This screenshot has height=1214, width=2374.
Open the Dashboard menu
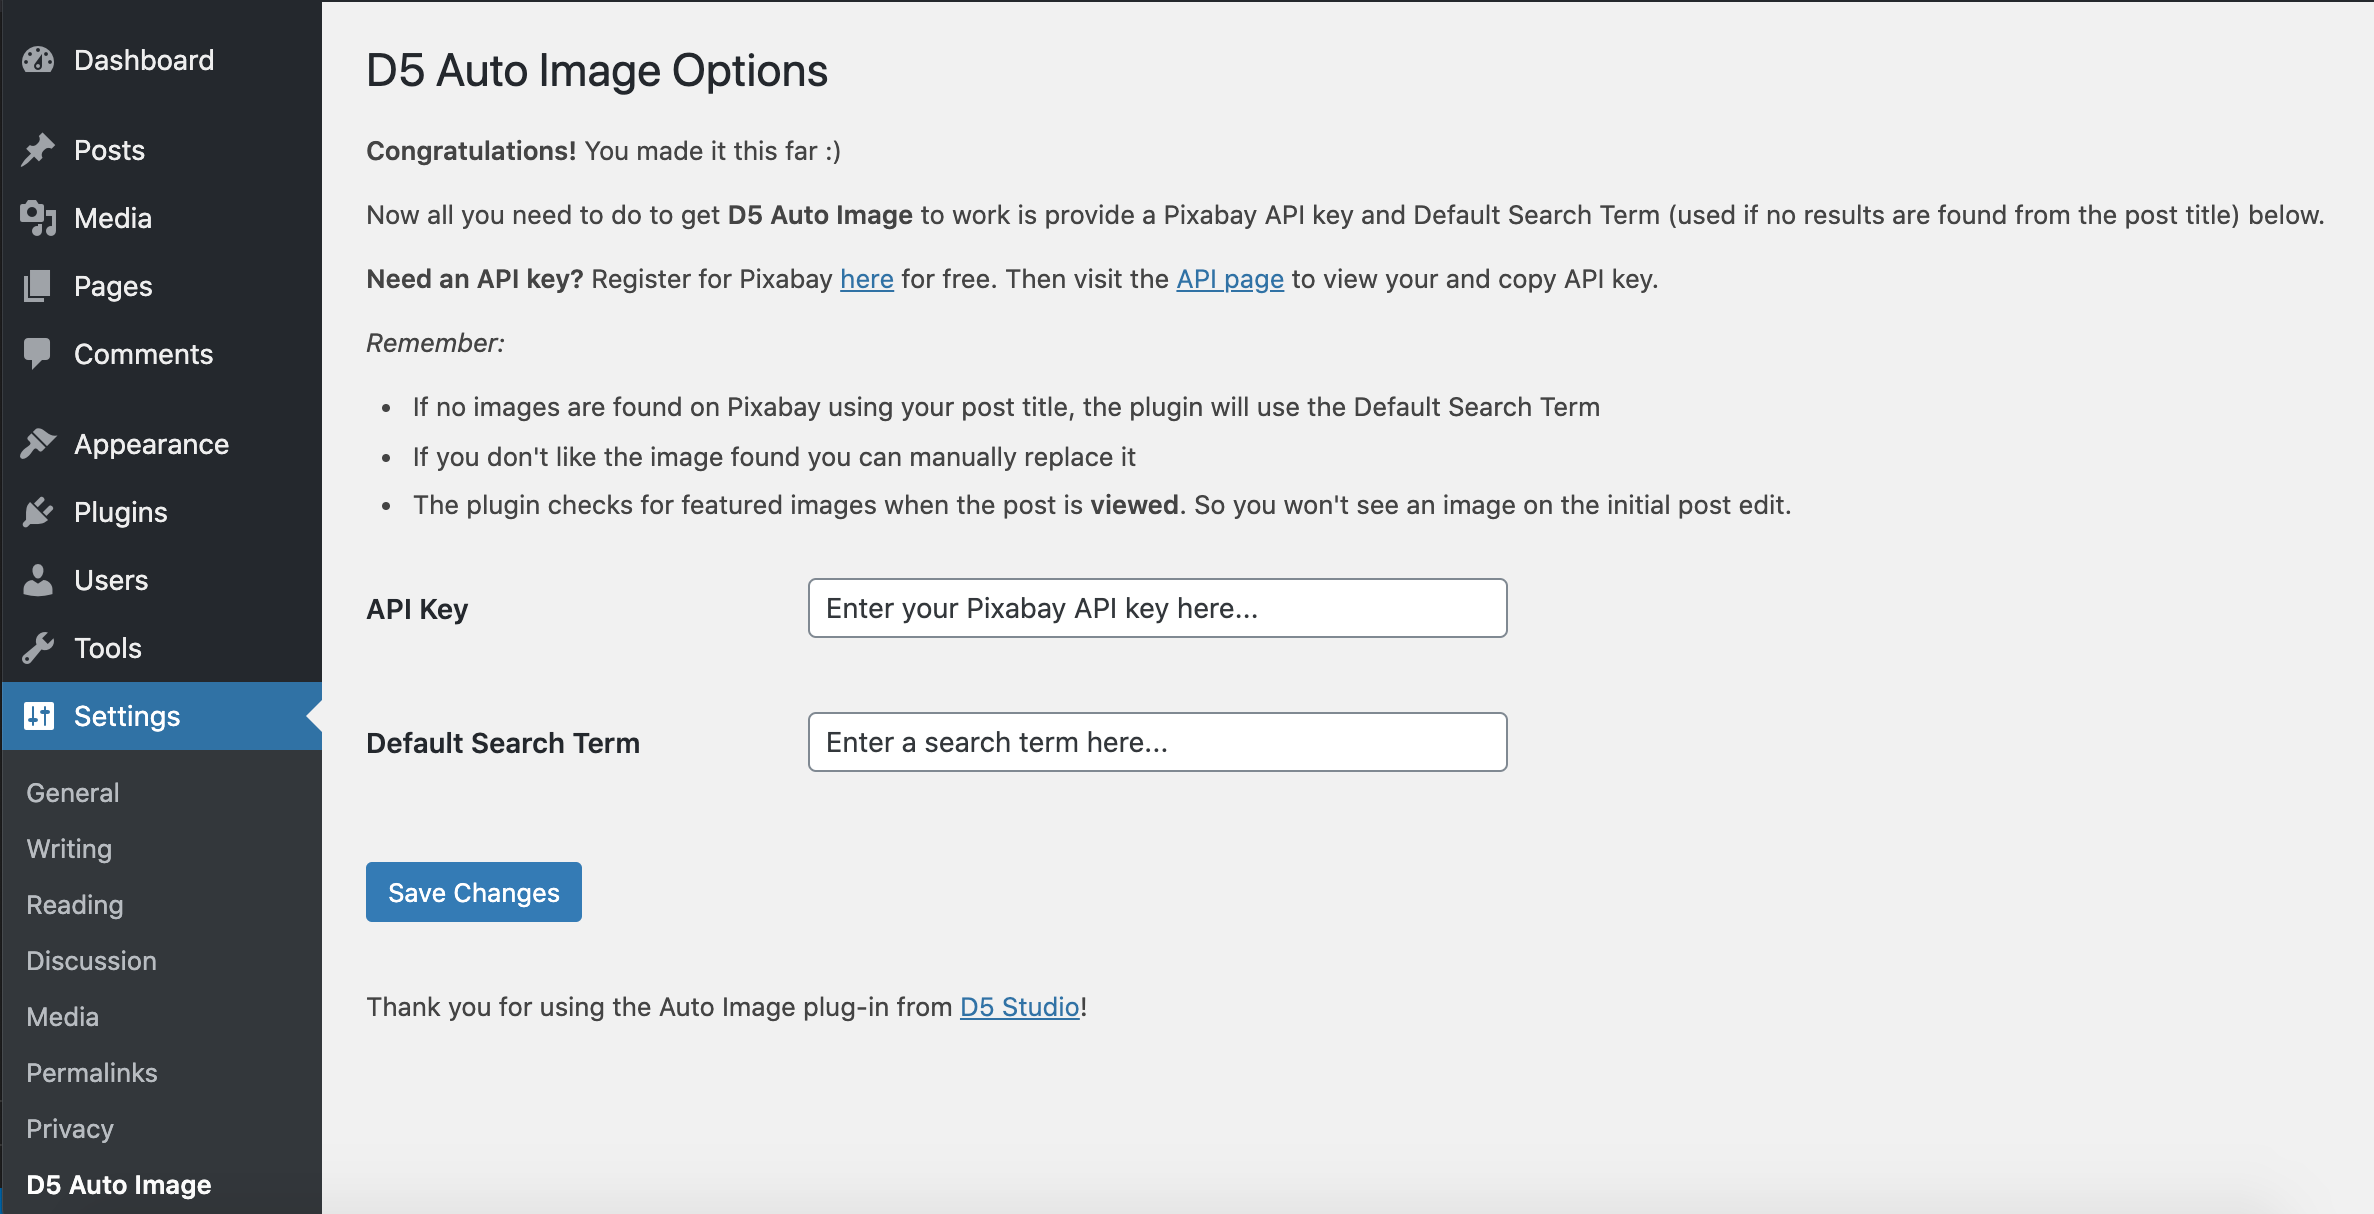pyautogui.click(x=144, y=60)
